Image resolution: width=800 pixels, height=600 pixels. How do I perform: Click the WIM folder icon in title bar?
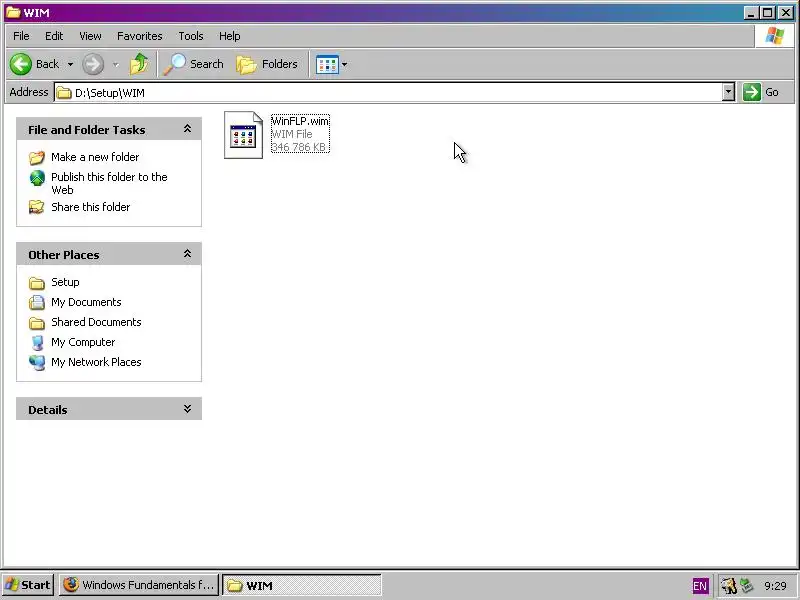[x=13, y=12]
